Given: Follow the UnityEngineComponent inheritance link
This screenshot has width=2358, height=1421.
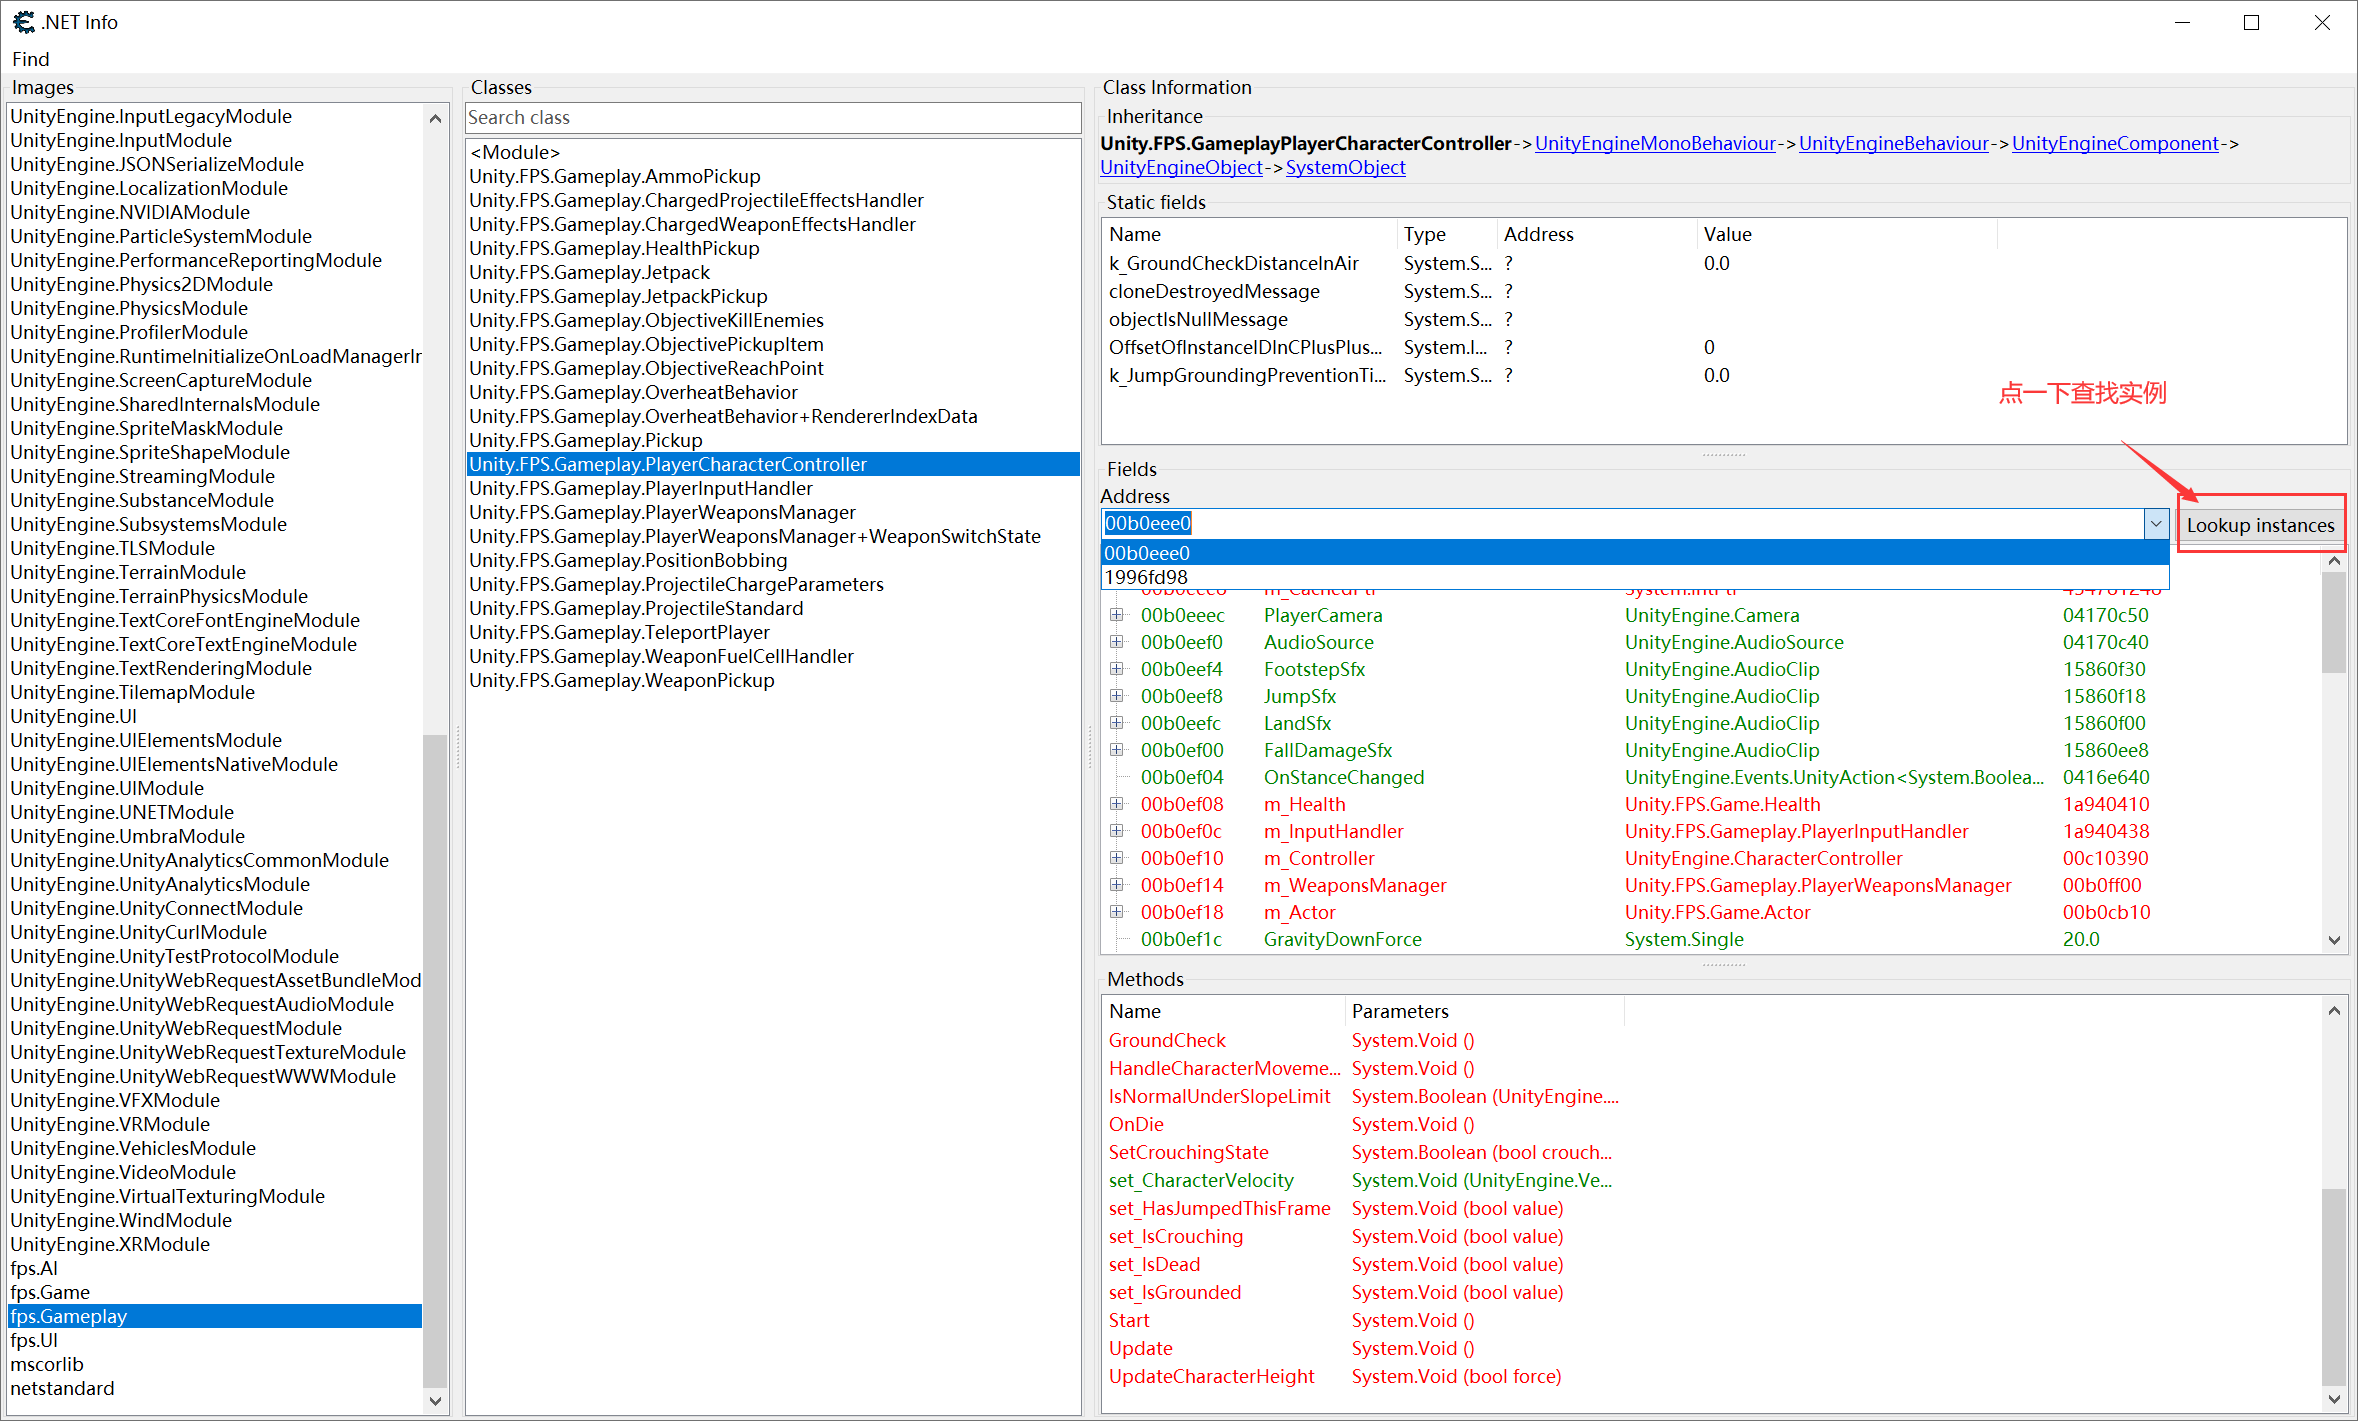Looking at the screenshot, I should pos(2115,143).
